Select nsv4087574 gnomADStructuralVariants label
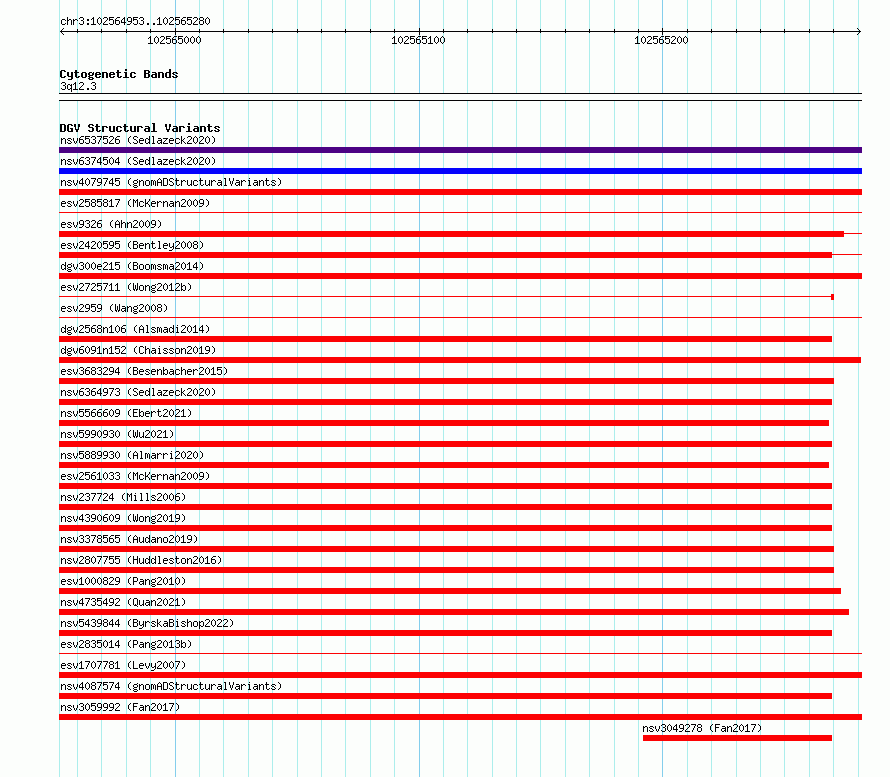Image resolution: width=890 pixels, height=777 pixels. pos(171,686)
